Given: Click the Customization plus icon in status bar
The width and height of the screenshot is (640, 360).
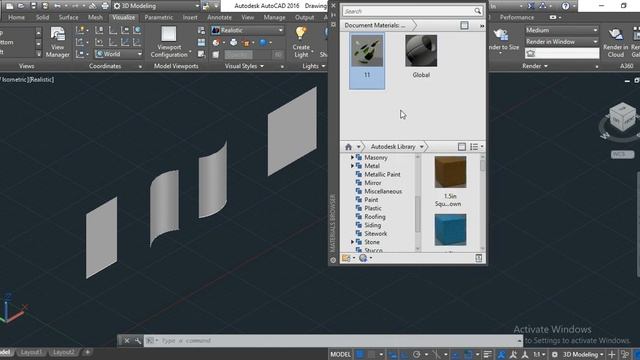Looking at the screenshot, I should [611, 354].
